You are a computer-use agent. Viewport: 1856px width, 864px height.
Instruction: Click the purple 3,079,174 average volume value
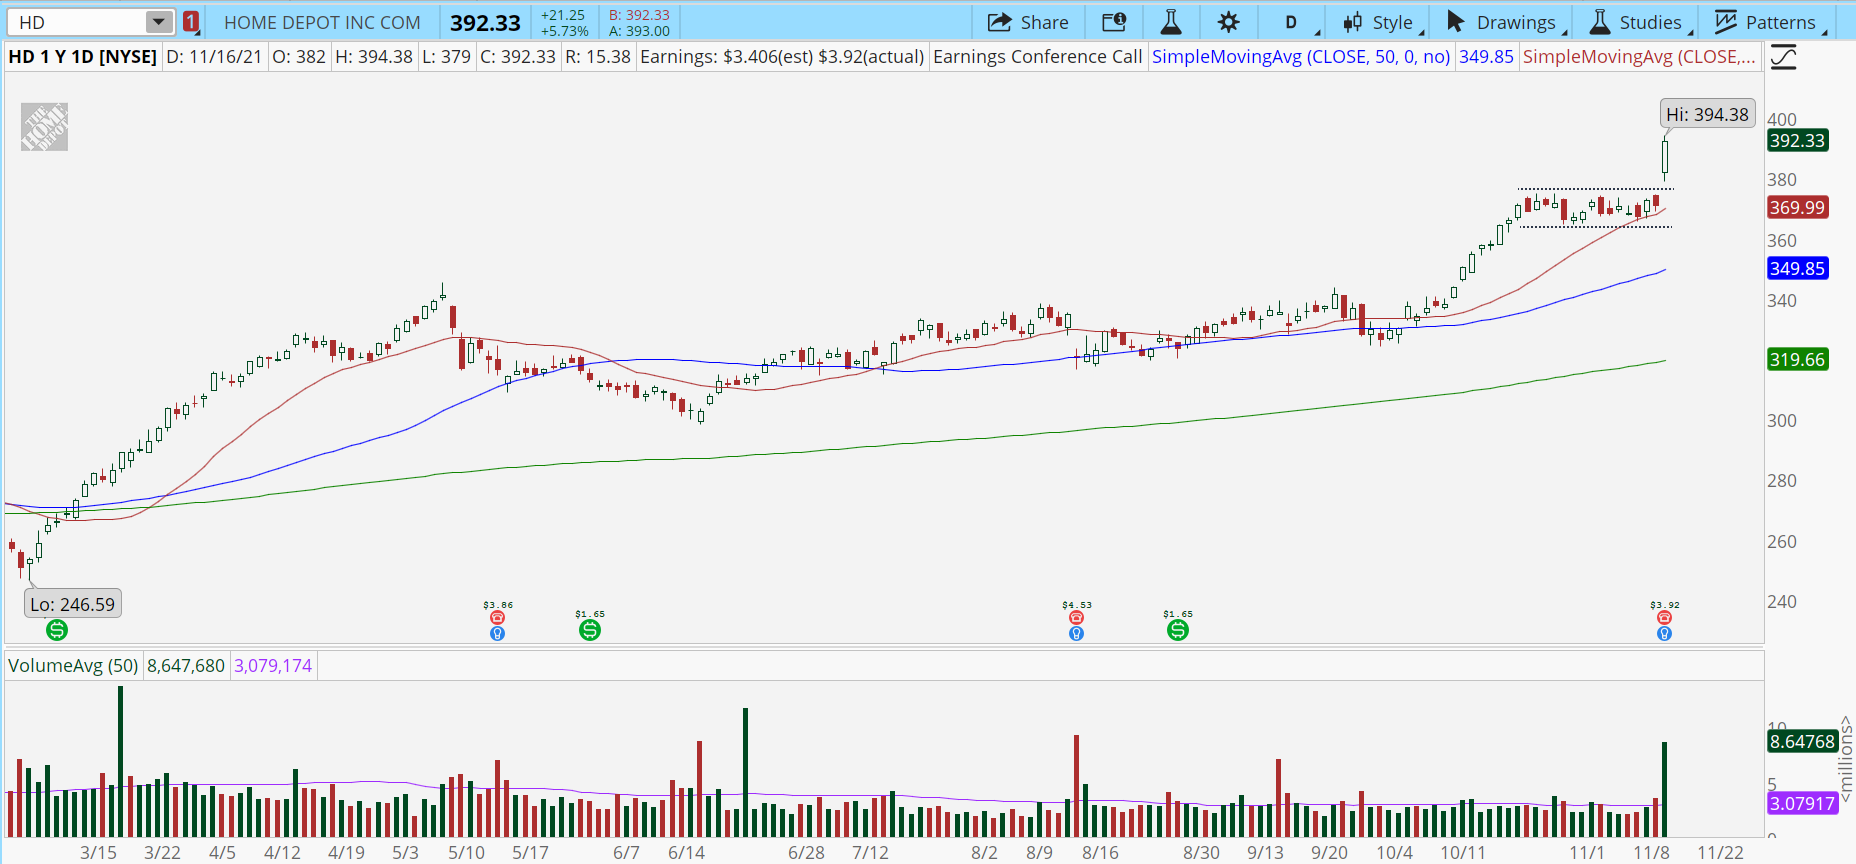point(273,666)
